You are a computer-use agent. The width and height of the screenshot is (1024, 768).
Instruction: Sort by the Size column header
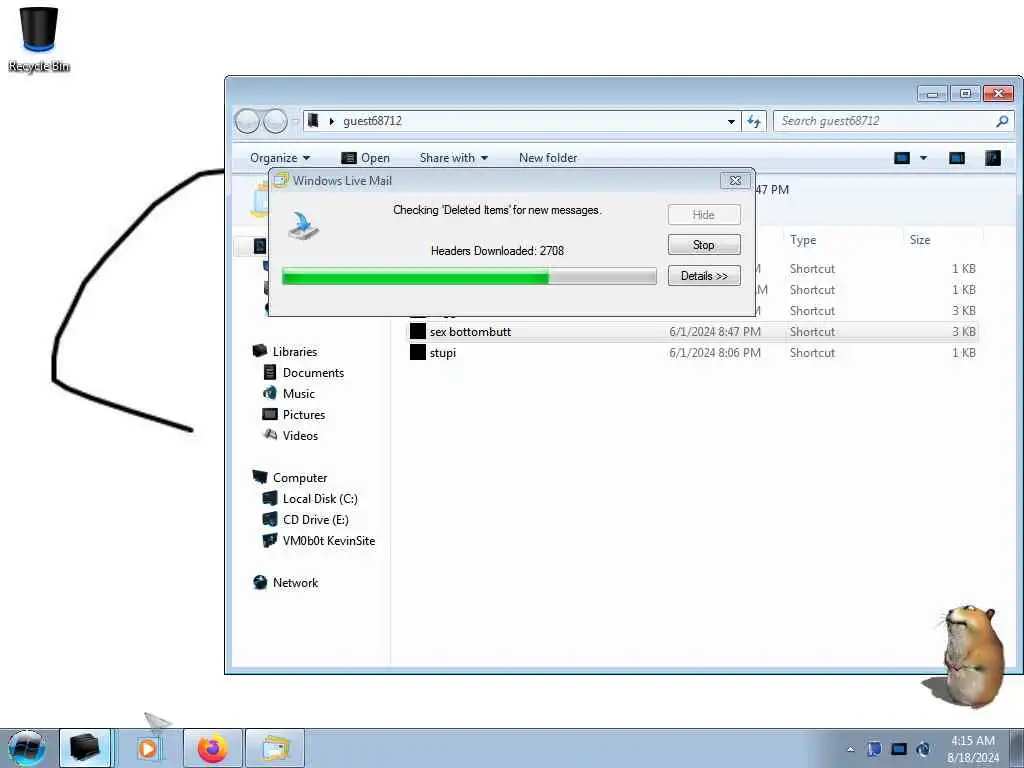pos(920,240)
